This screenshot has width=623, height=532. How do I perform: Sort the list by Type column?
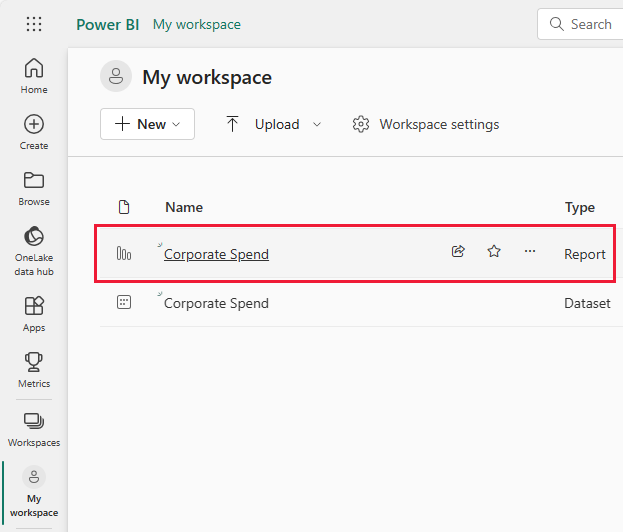pyautogui.click(x=580, y=207)
